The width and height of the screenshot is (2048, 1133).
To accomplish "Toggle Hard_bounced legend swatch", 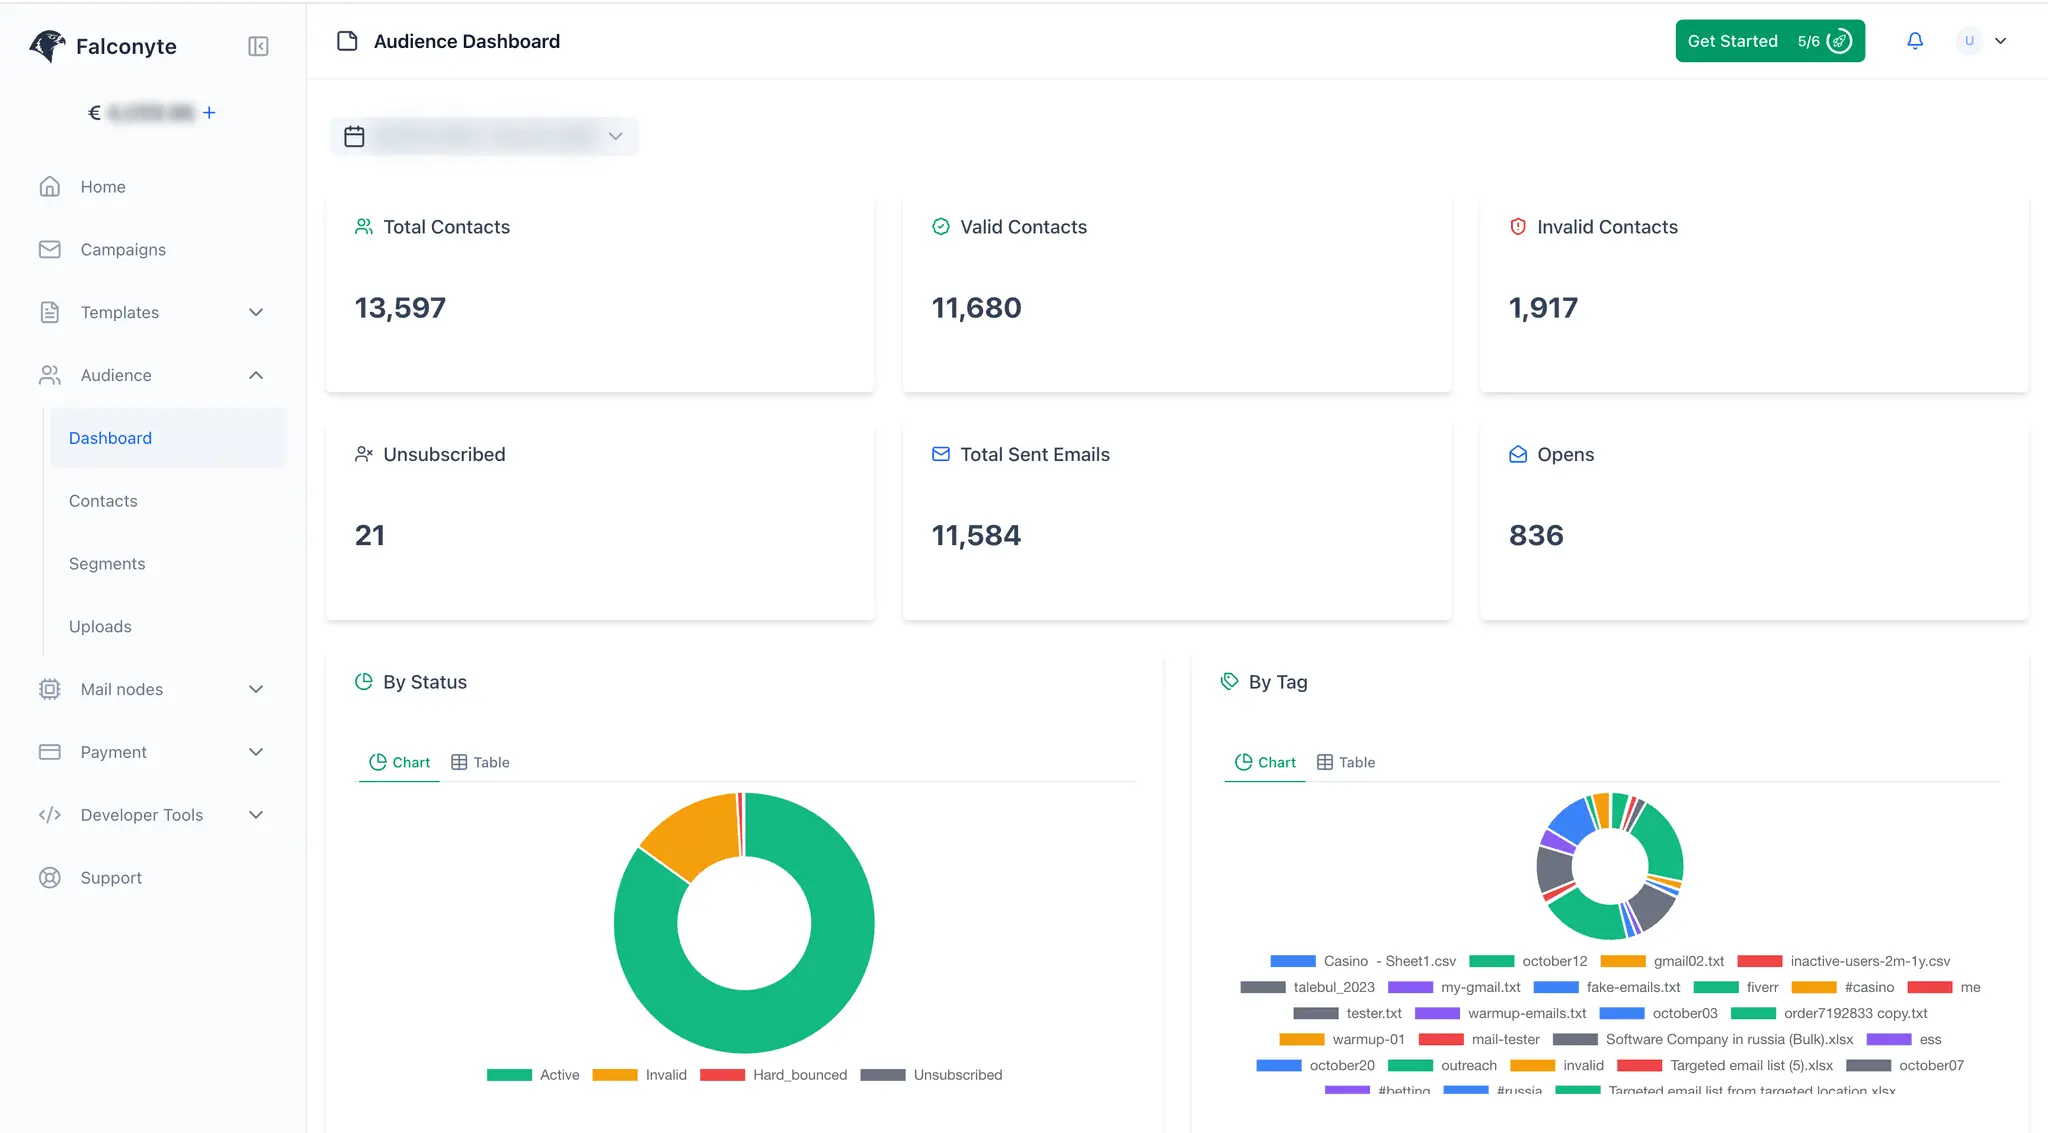I will (722, 1075).
